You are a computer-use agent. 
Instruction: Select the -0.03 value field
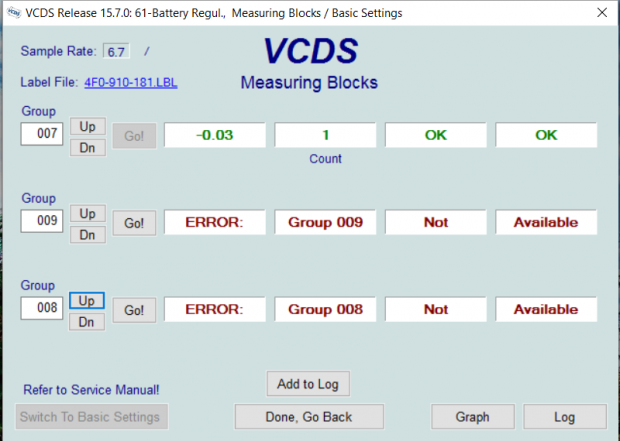tap(215, 135)
